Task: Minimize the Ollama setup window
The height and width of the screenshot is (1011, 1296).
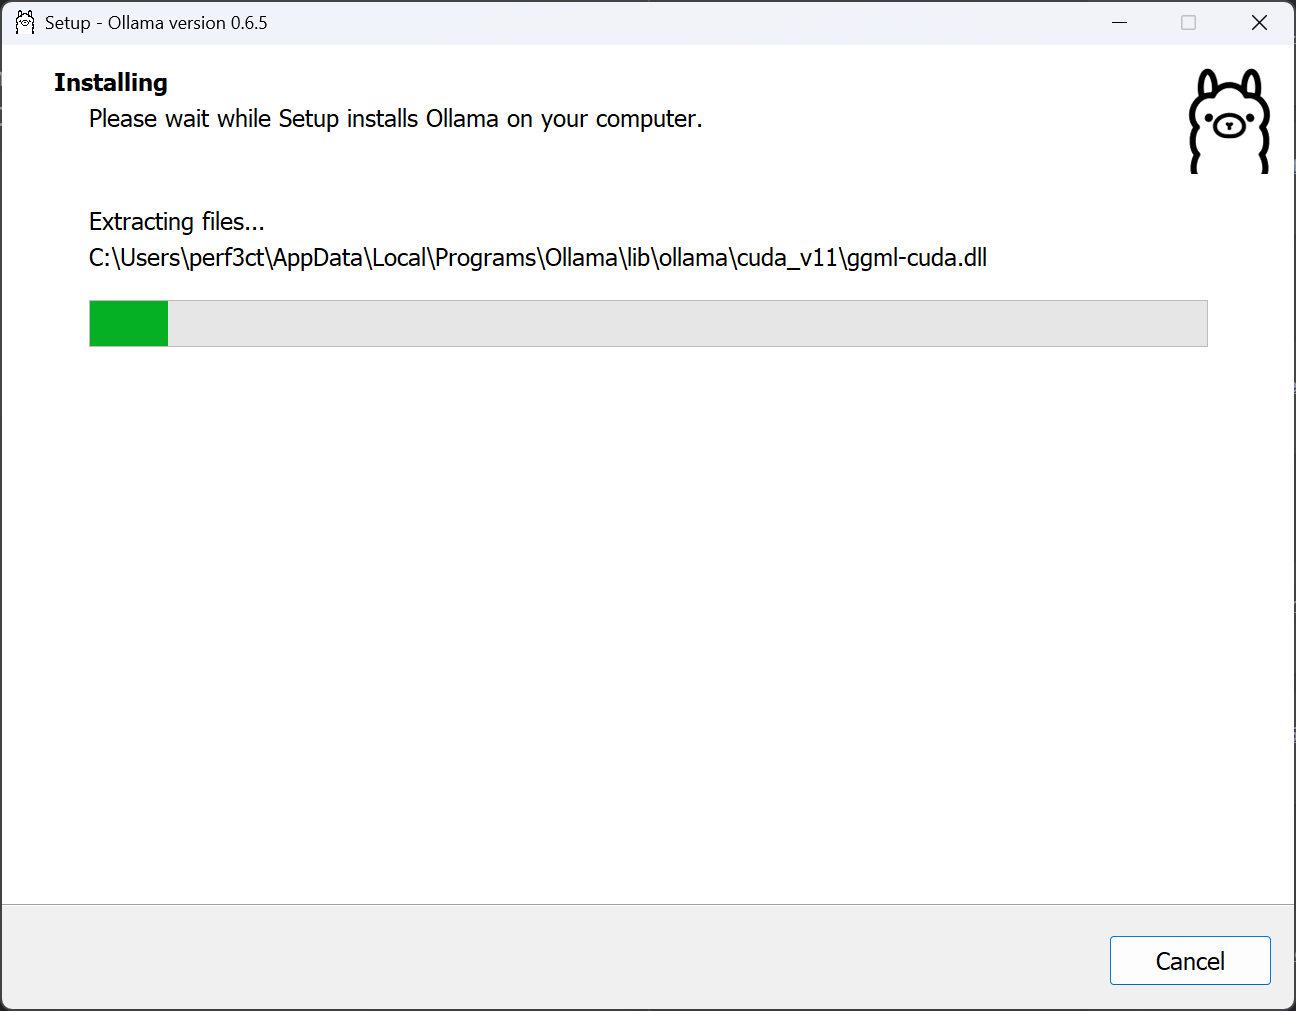Action: [1119, 22]
